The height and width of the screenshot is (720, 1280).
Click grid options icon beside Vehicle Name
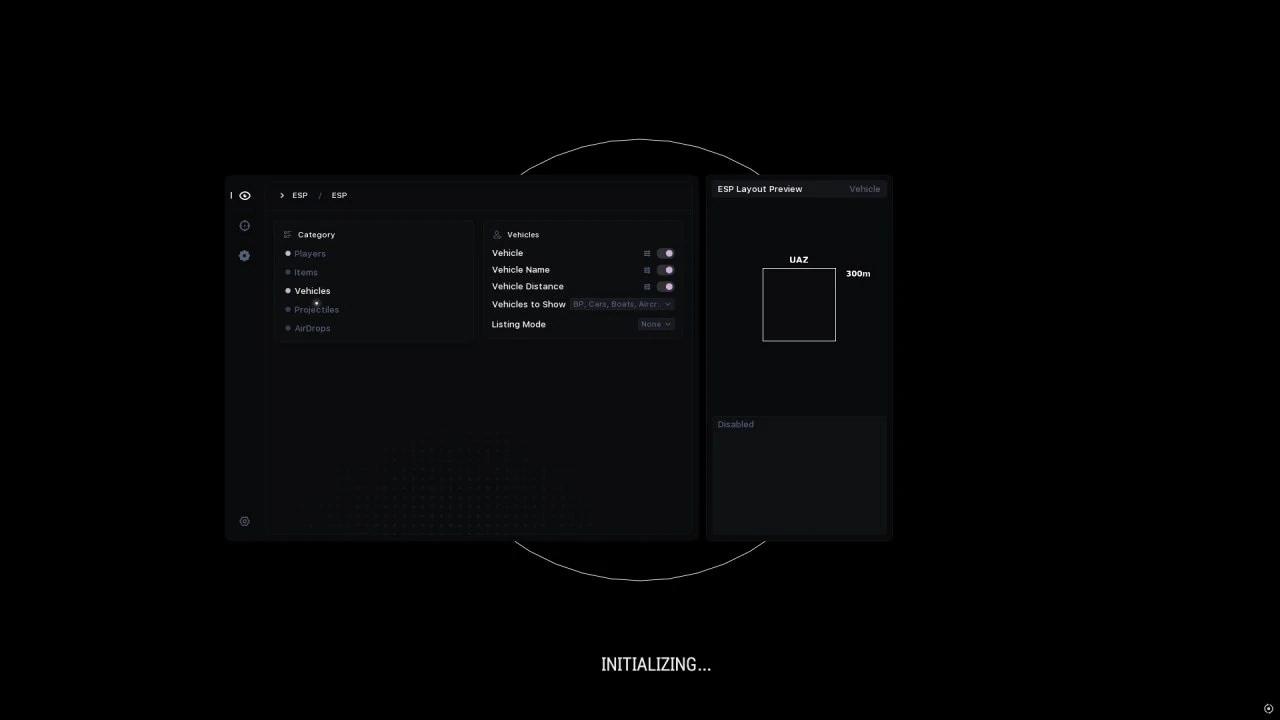point(647,270)
